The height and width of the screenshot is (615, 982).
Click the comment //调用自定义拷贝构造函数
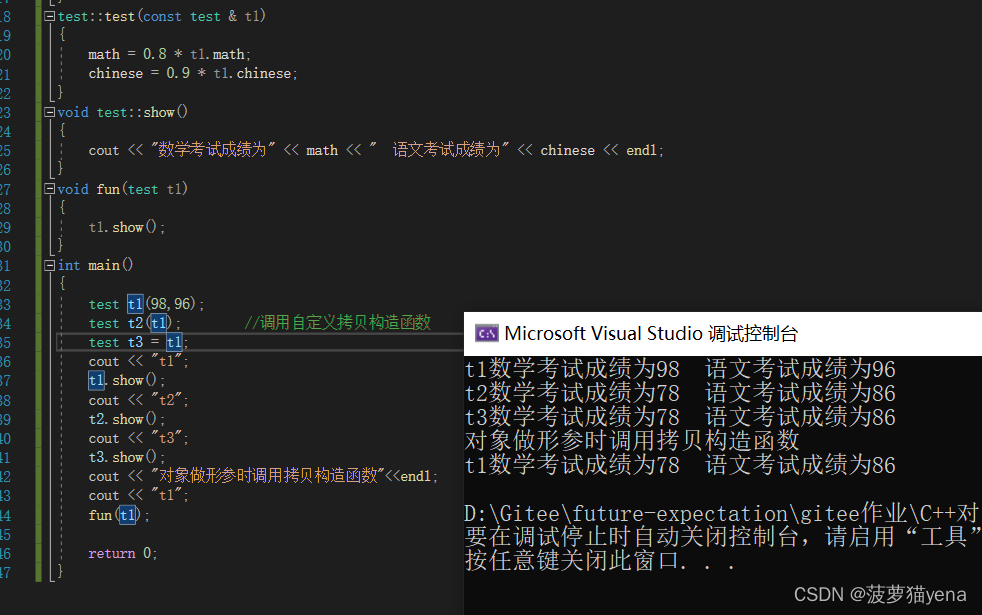(338, 323)
